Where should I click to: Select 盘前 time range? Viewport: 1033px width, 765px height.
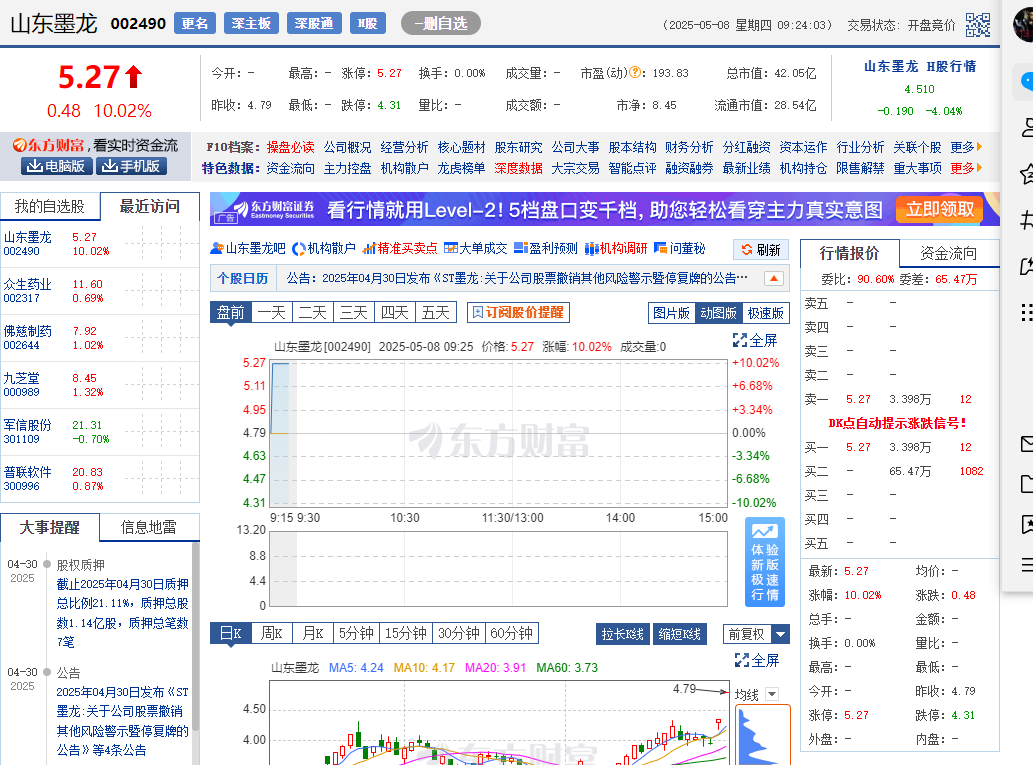(231, 312)
